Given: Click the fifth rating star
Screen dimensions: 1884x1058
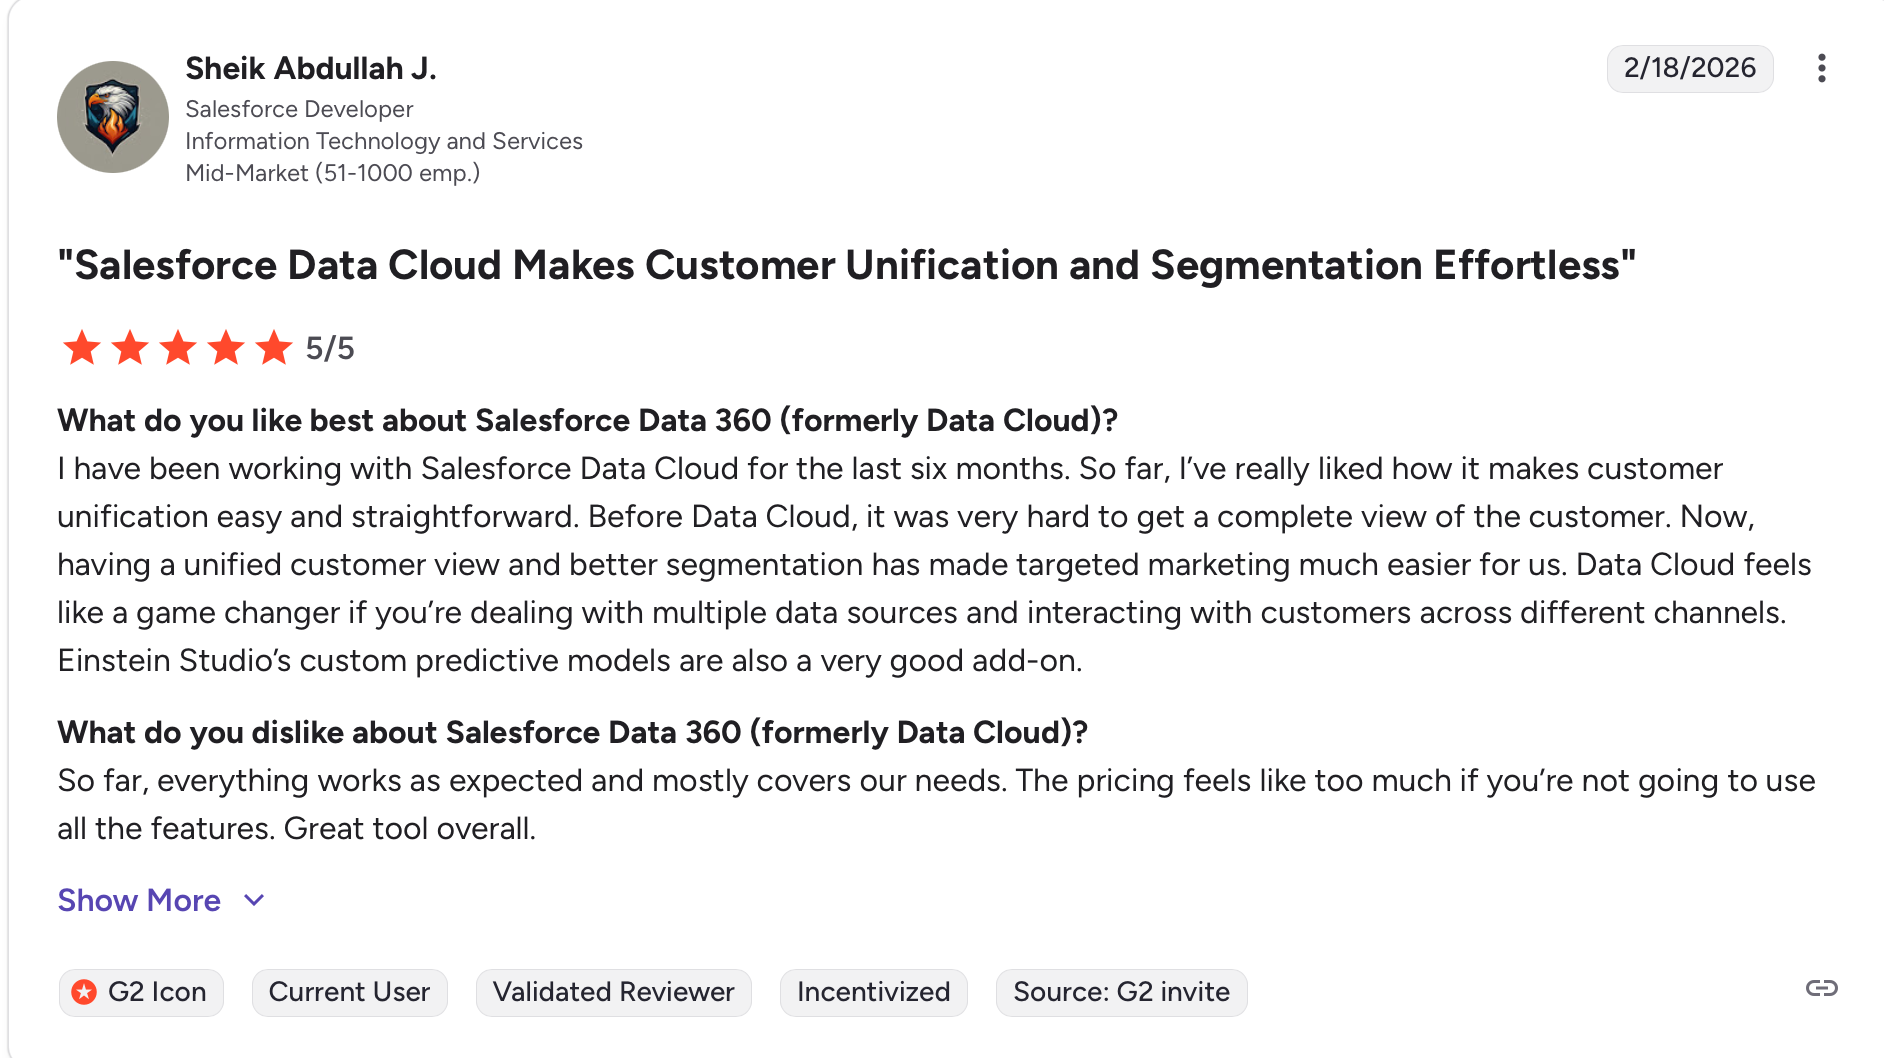Looking at the screenshot, I should point(273,348).
